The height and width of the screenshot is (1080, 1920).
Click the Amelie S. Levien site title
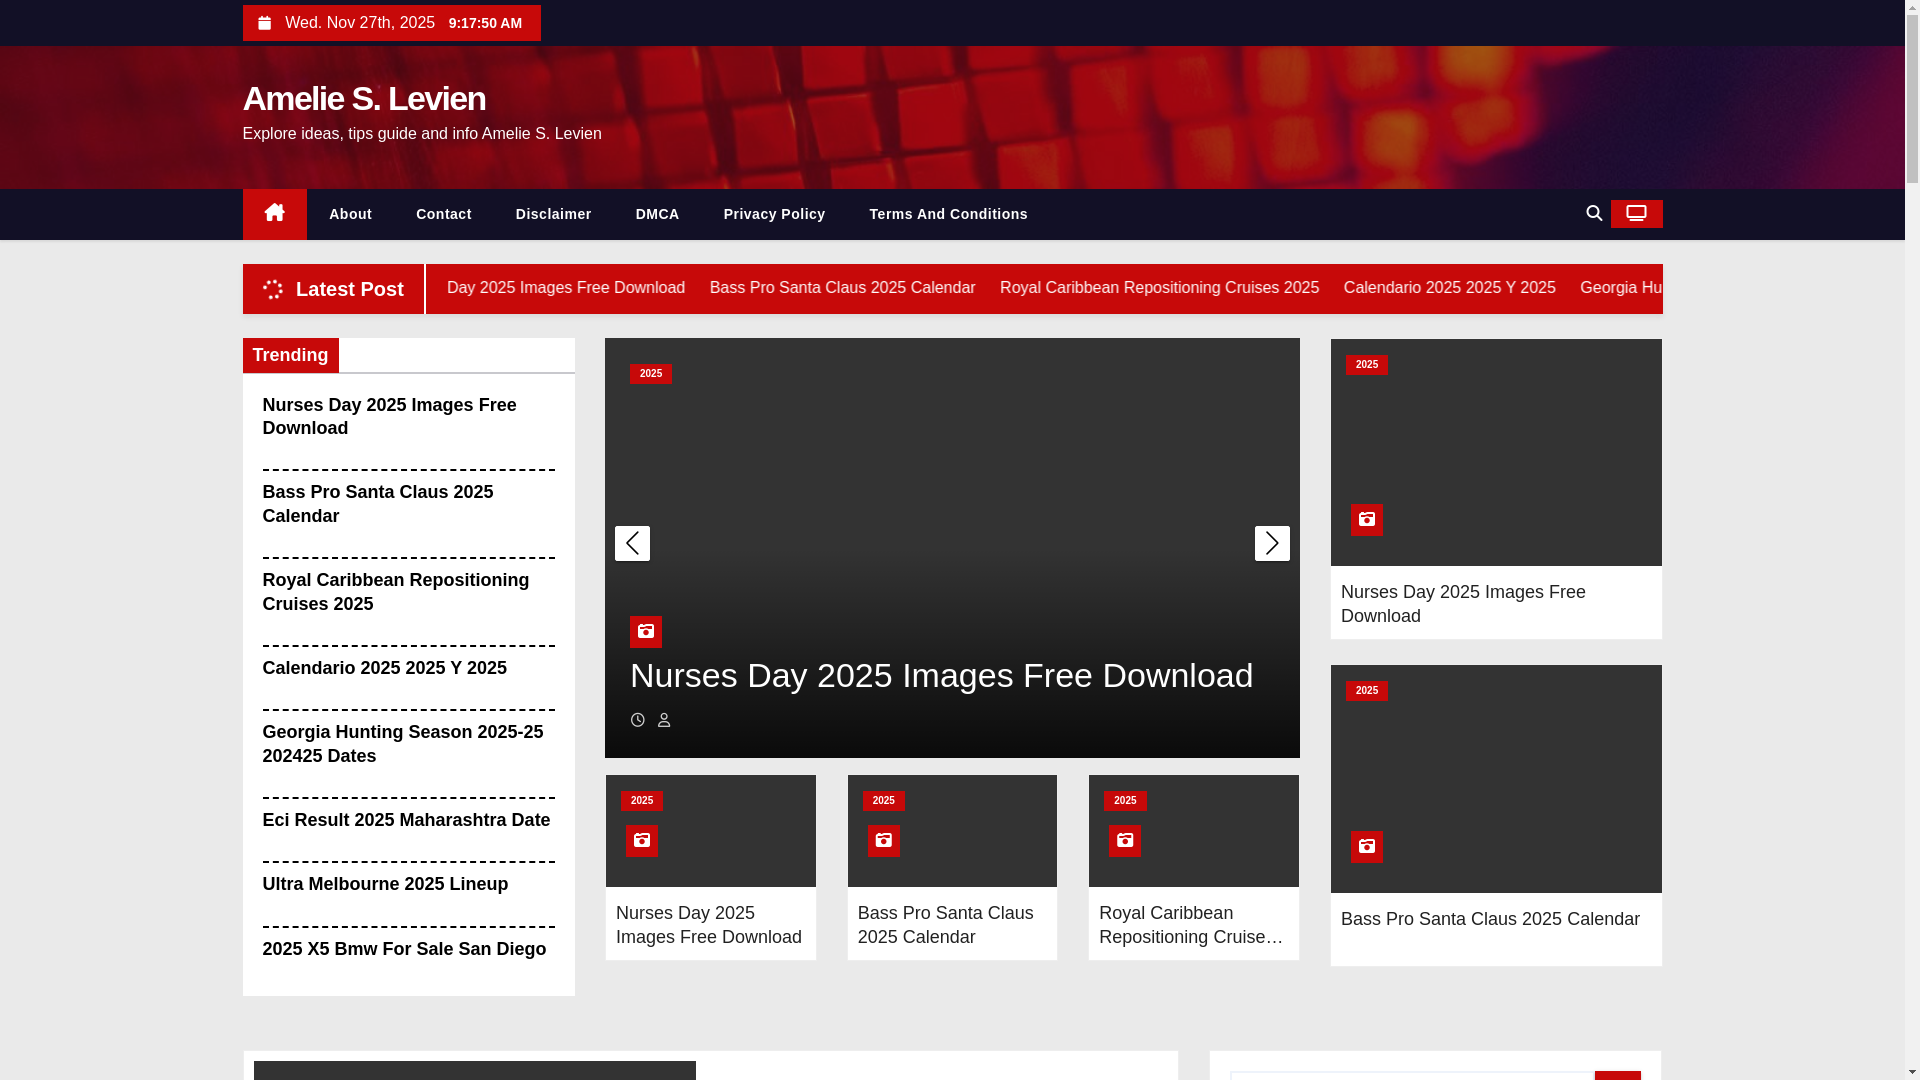tap(364, 98)
